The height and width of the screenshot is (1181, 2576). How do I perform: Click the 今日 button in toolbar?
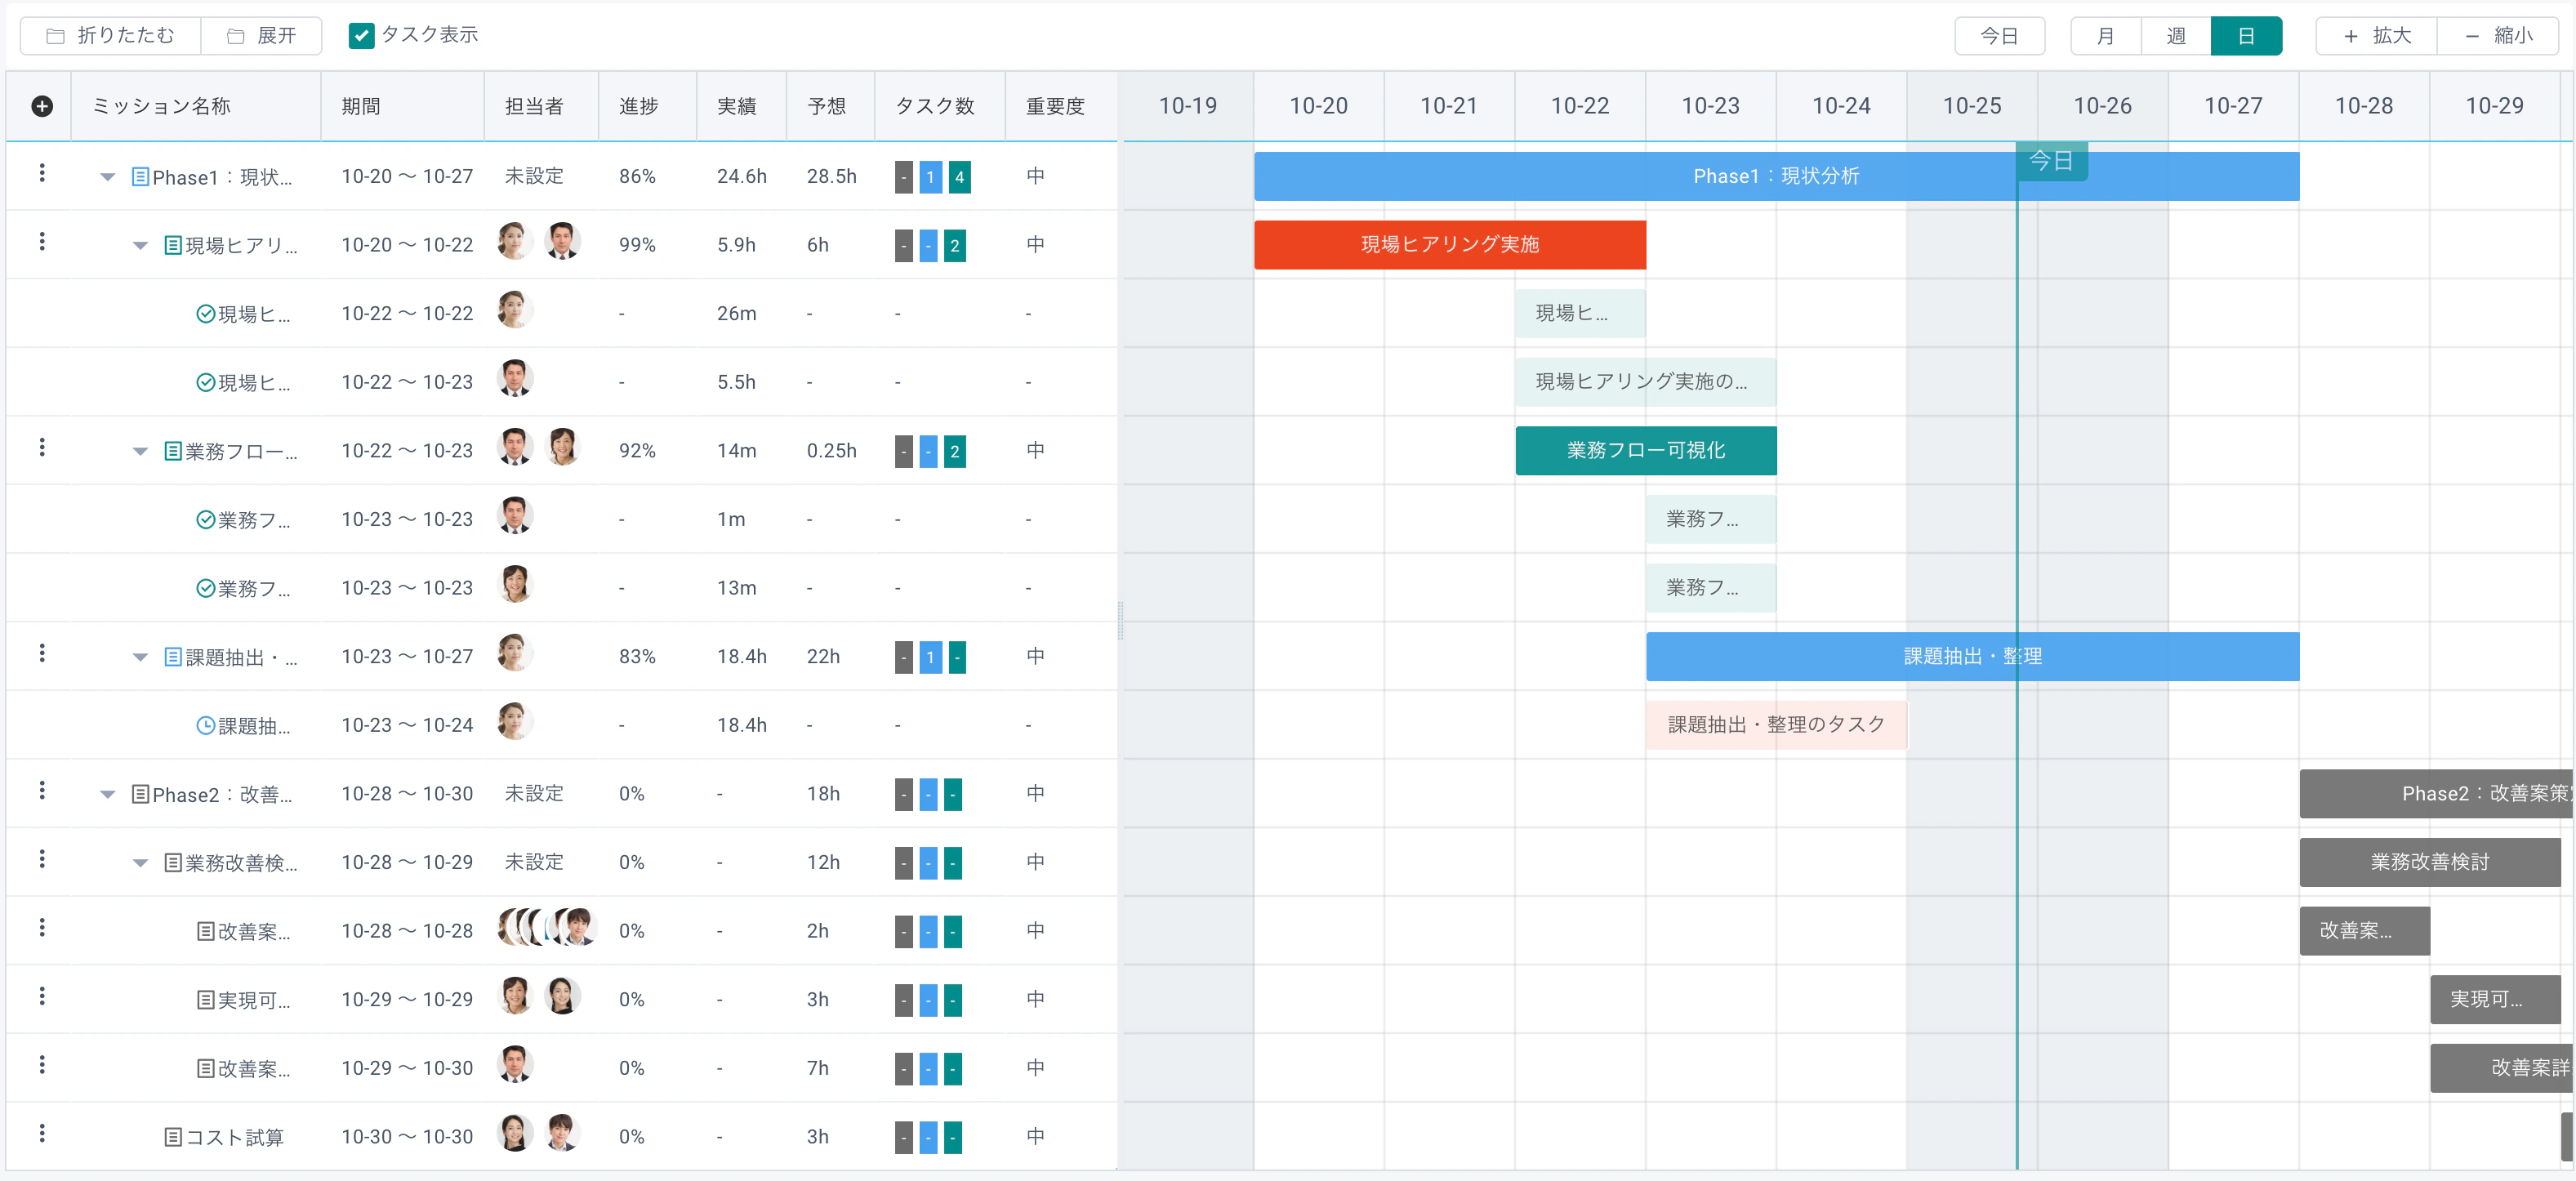1999,36
